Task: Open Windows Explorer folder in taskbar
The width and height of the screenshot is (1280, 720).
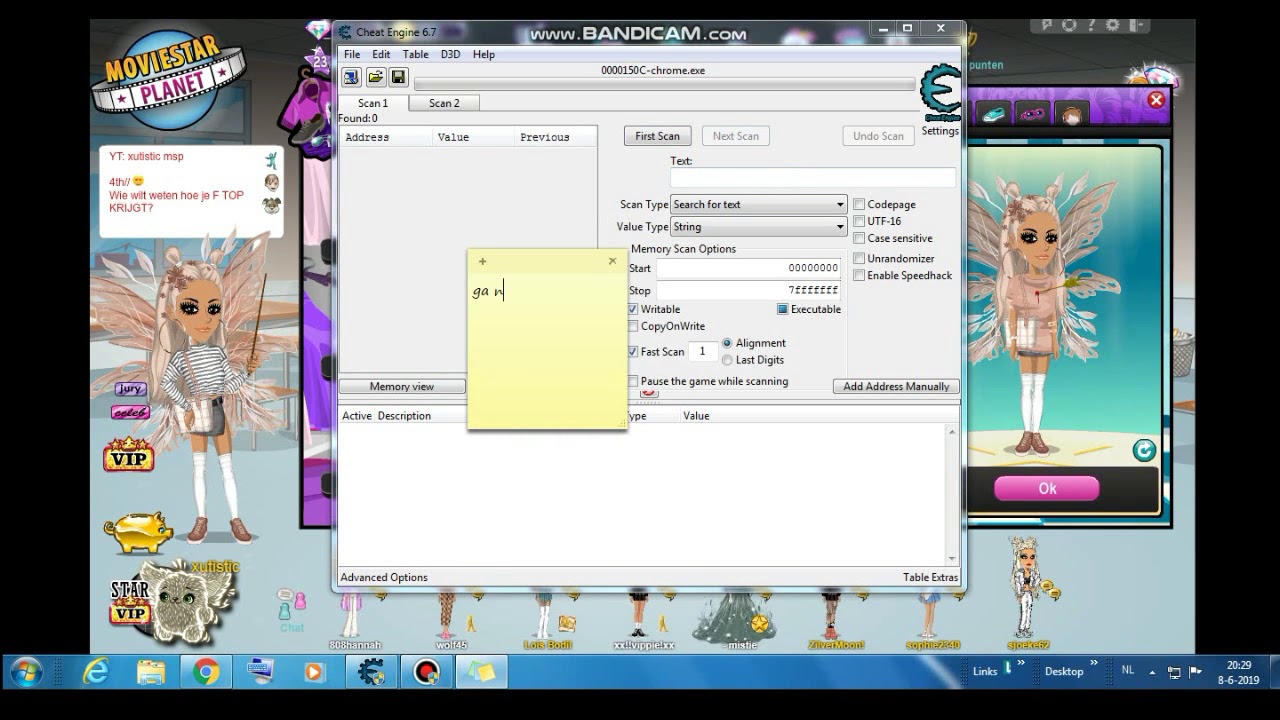Action: (x=151, y=672)
